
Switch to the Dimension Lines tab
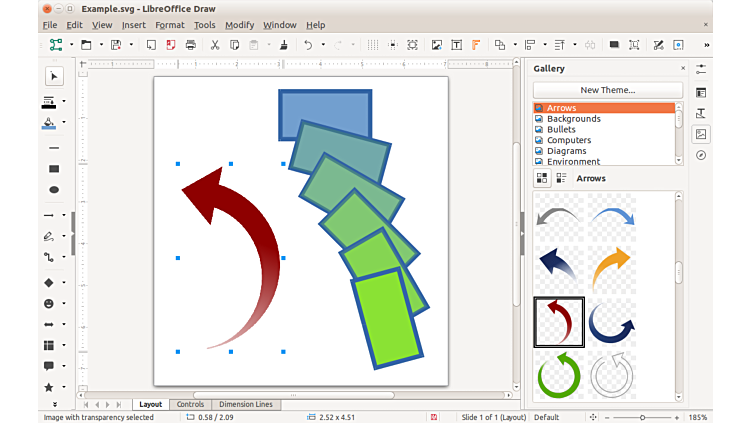(245, 405)
